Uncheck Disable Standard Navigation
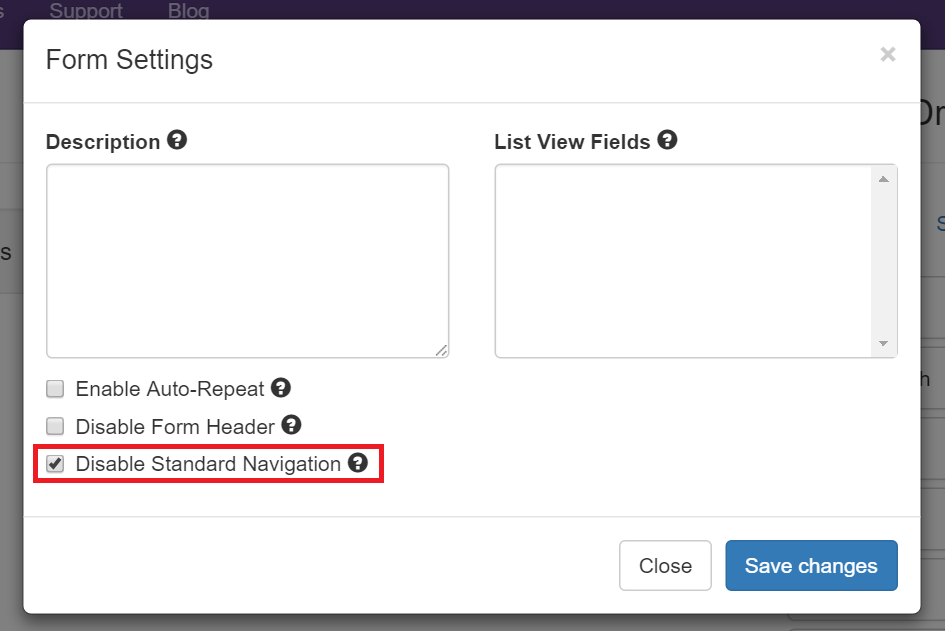 (56, 464)
